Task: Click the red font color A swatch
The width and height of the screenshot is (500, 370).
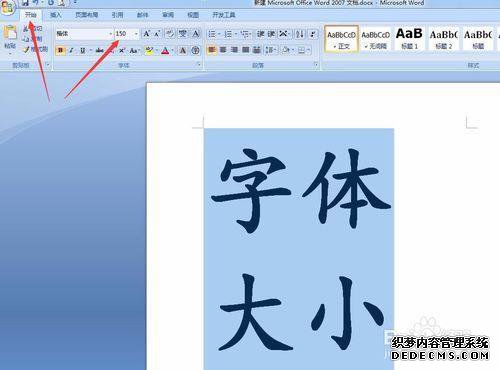Action: 165,50
